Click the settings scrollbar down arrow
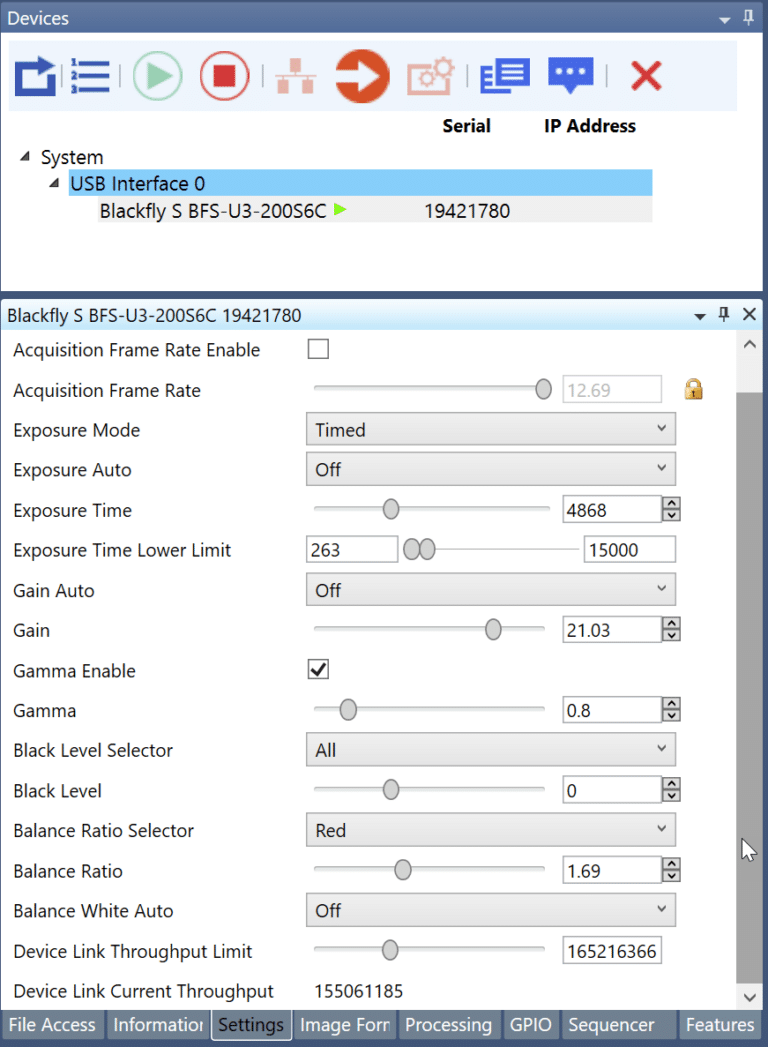This screenshot has width=768, height=1047. click(749, 997)
